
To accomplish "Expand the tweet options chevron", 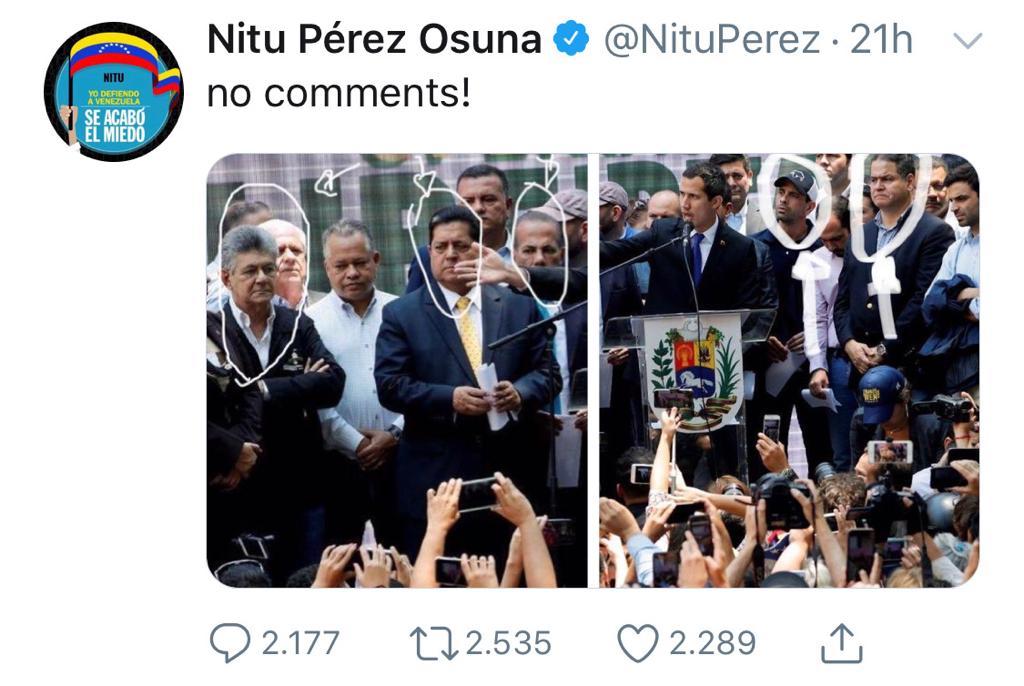I will click(967, 41).
